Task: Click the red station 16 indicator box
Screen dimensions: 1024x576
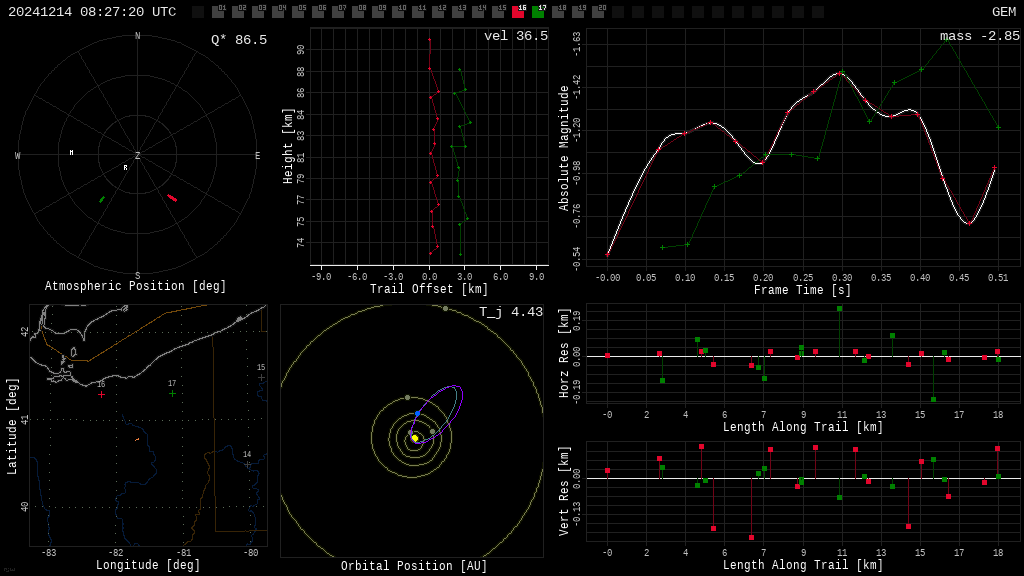Action: pos(518,12)
